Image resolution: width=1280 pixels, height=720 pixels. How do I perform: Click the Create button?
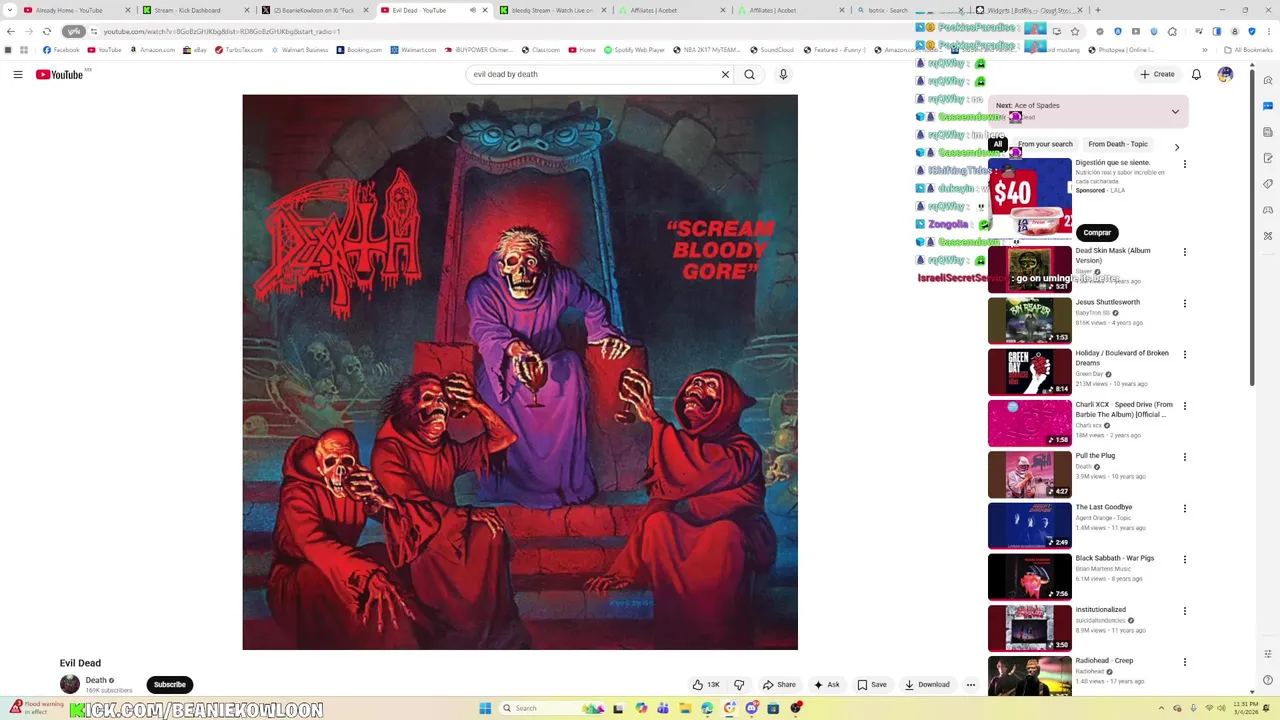pos(1157,74)
